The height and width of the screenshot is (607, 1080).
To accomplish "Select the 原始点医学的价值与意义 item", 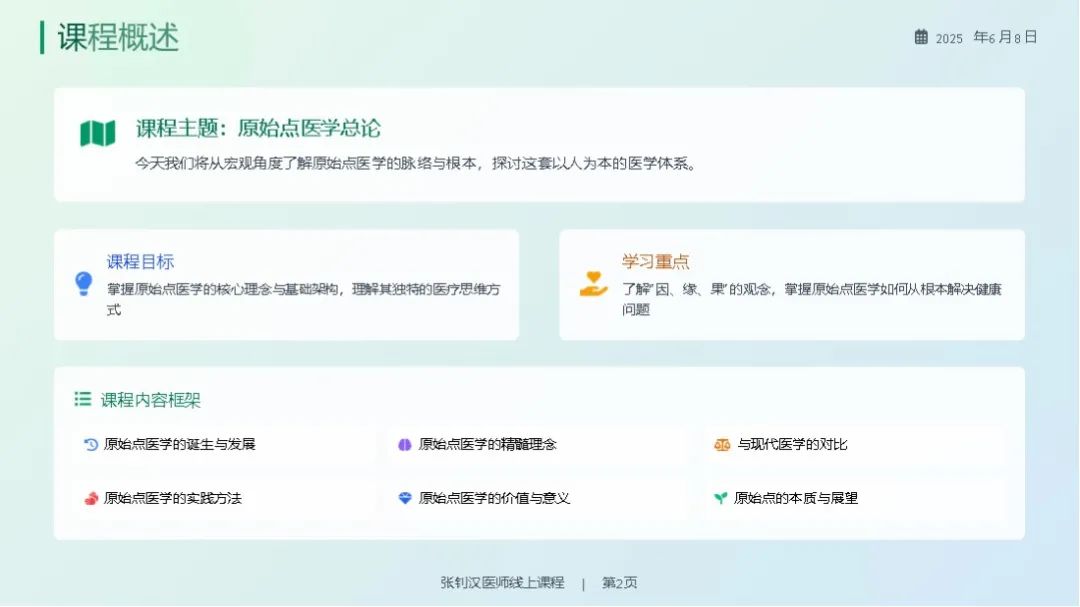I will [x=494, y=498].
